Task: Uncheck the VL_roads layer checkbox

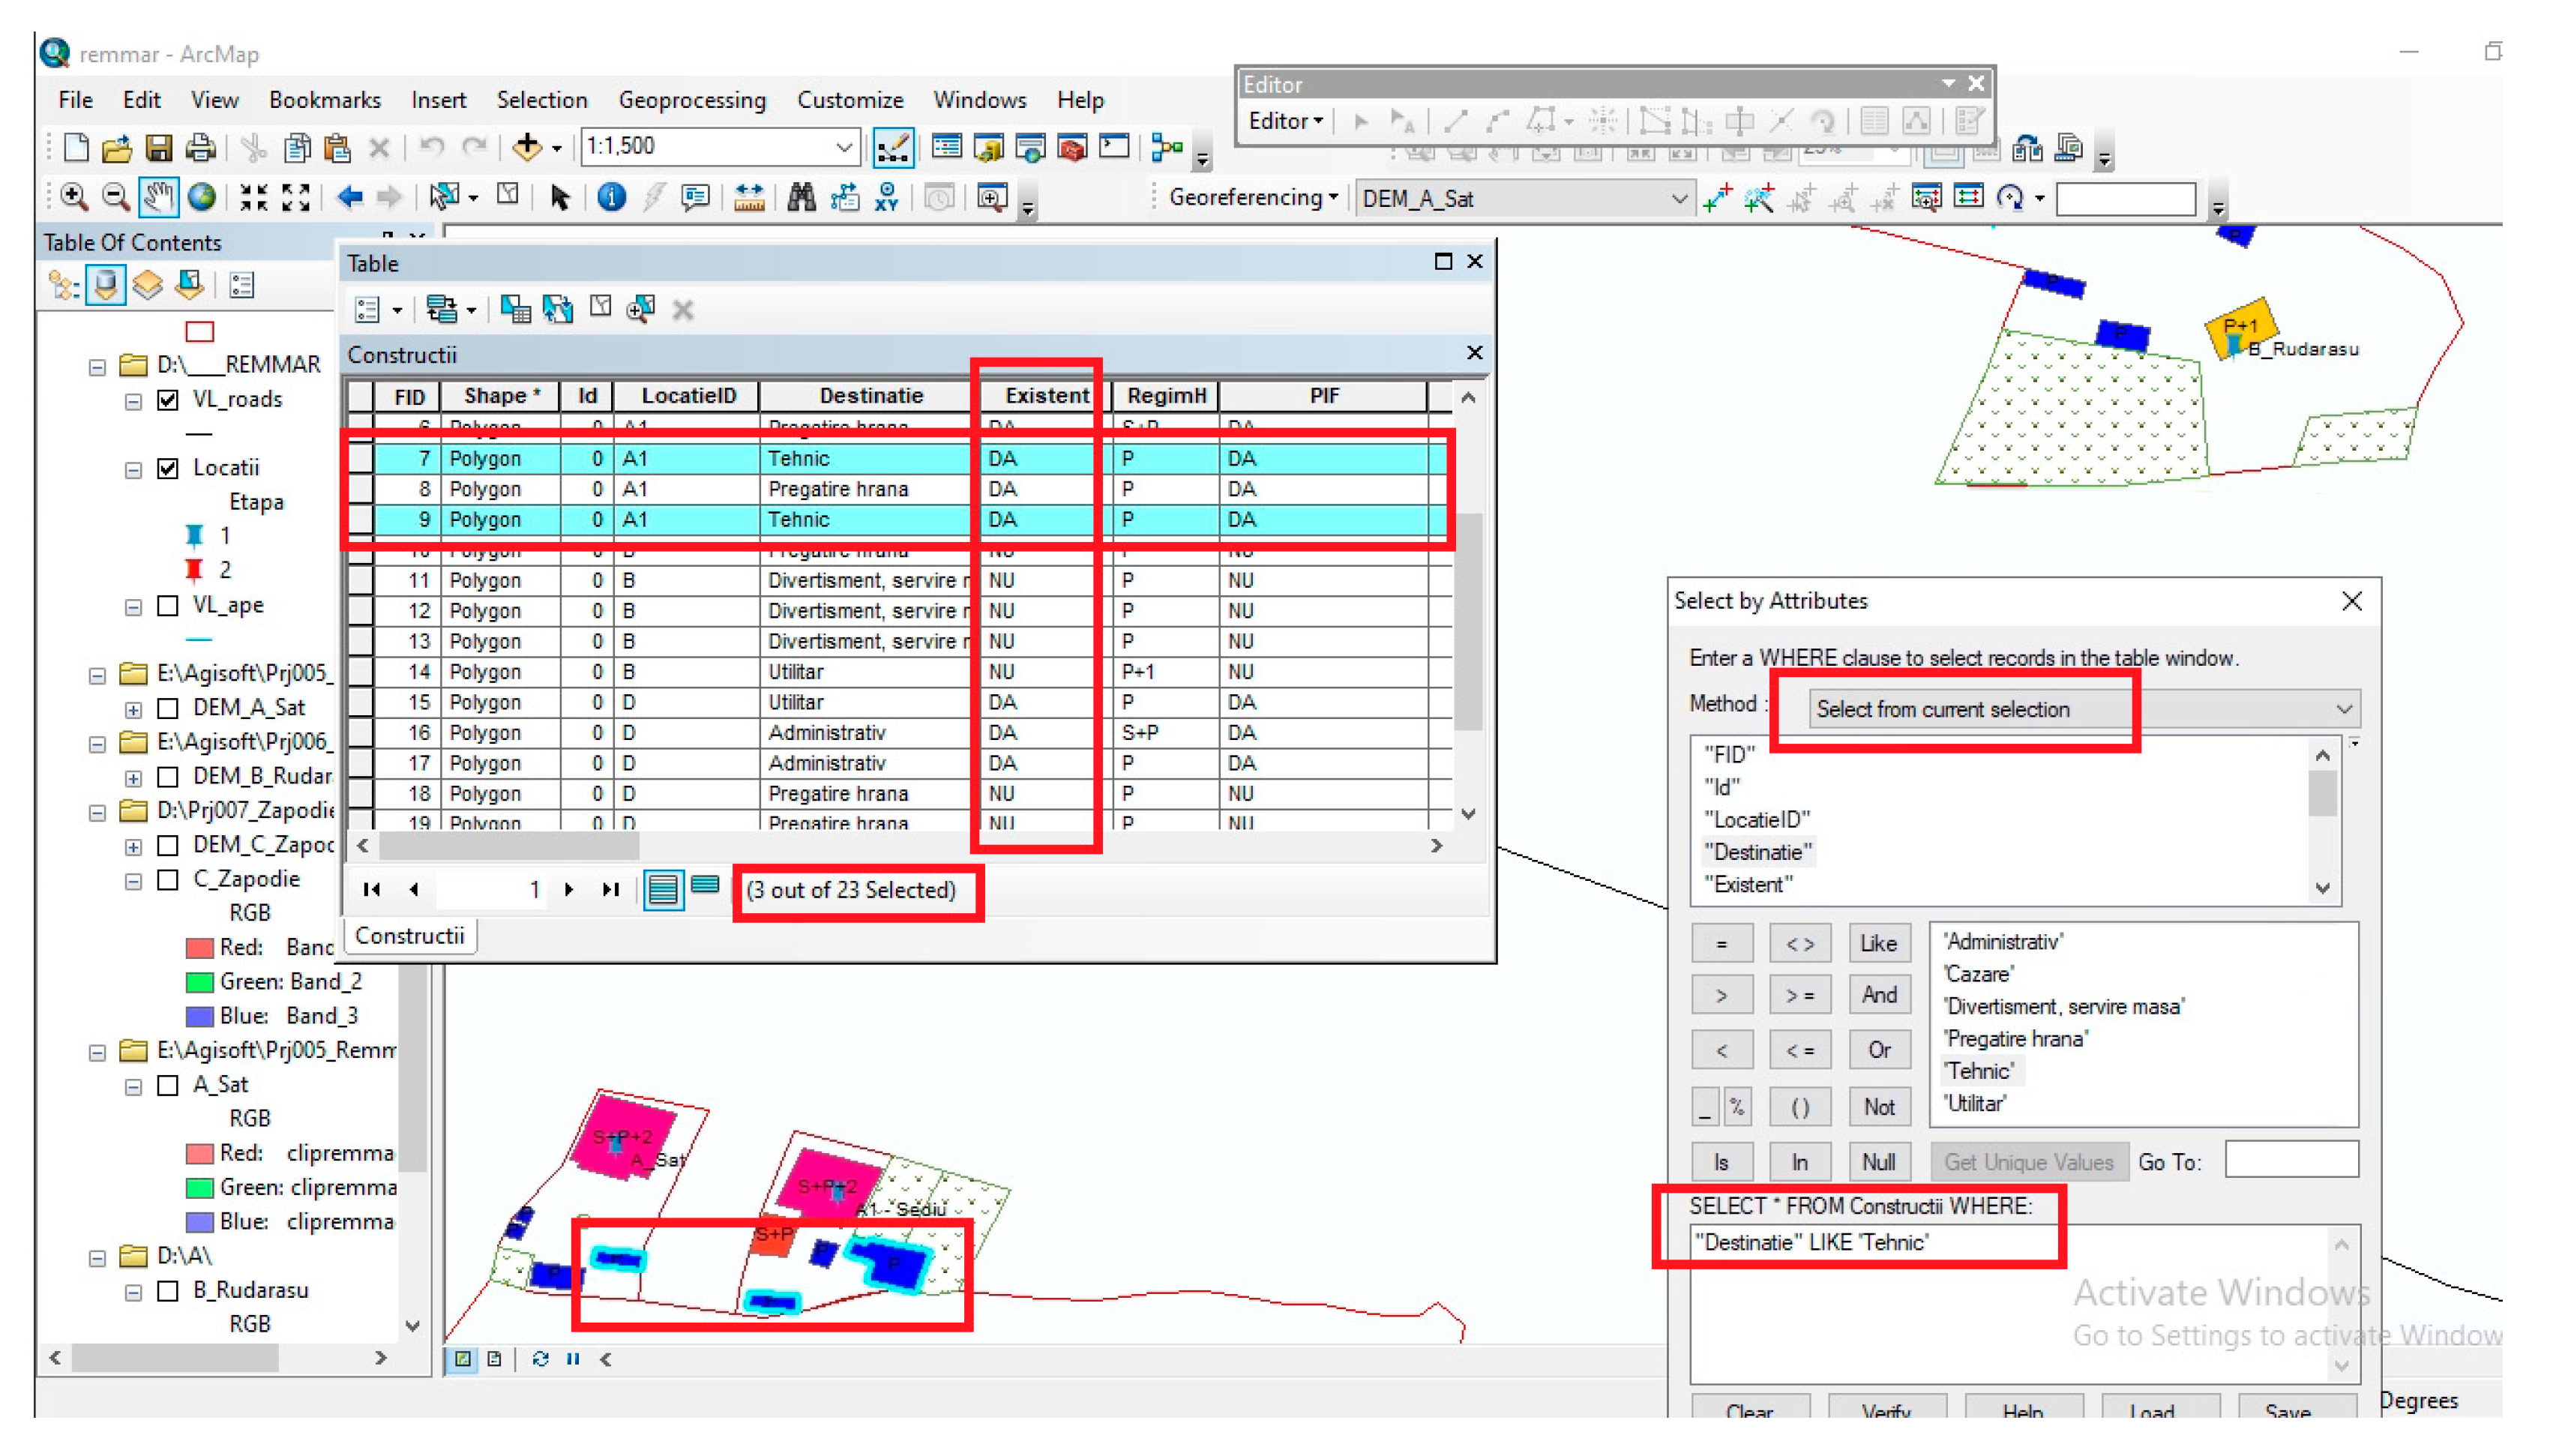Action: click(168, 400)
